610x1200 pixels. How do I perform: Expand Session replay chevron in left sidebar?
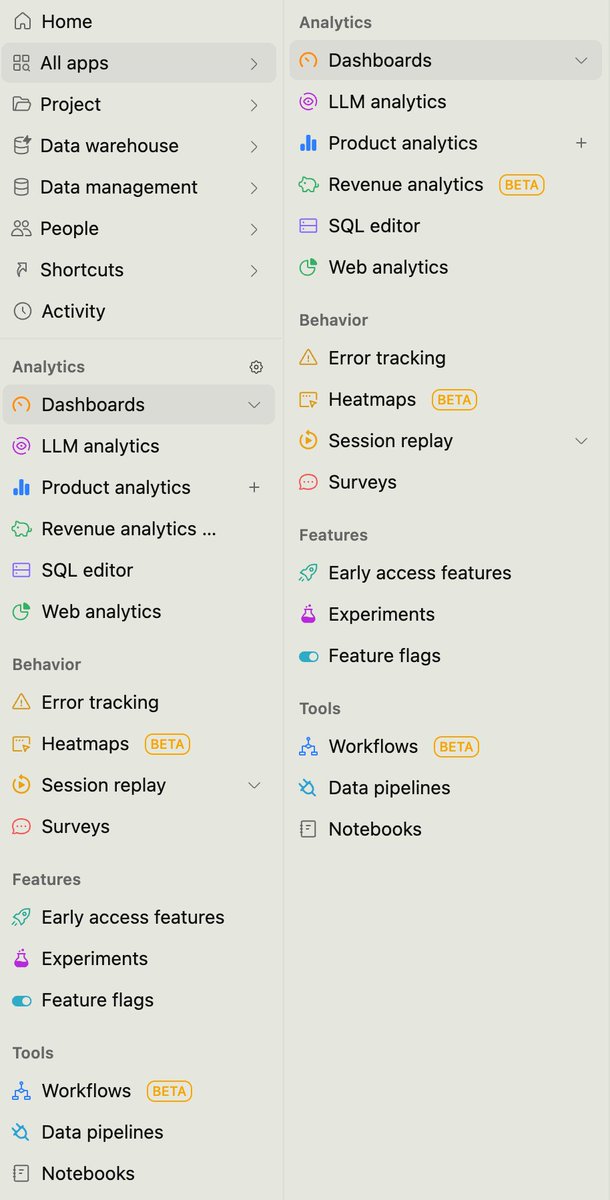pyautogui.click(x=254, y=785)
